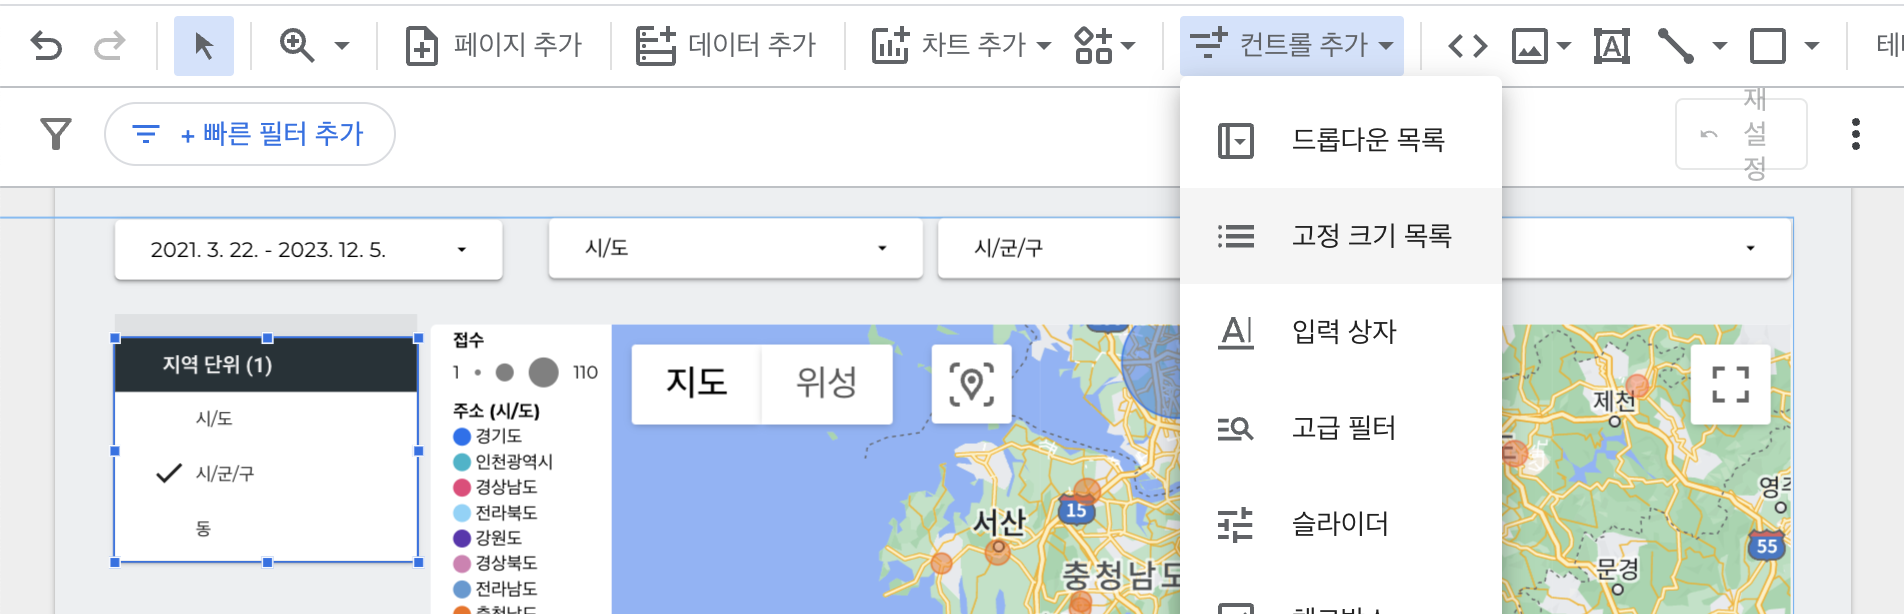1904x614 pixels.
Task: Choose 드롭다운 목록 from control menu
Action: [1341, 140]
